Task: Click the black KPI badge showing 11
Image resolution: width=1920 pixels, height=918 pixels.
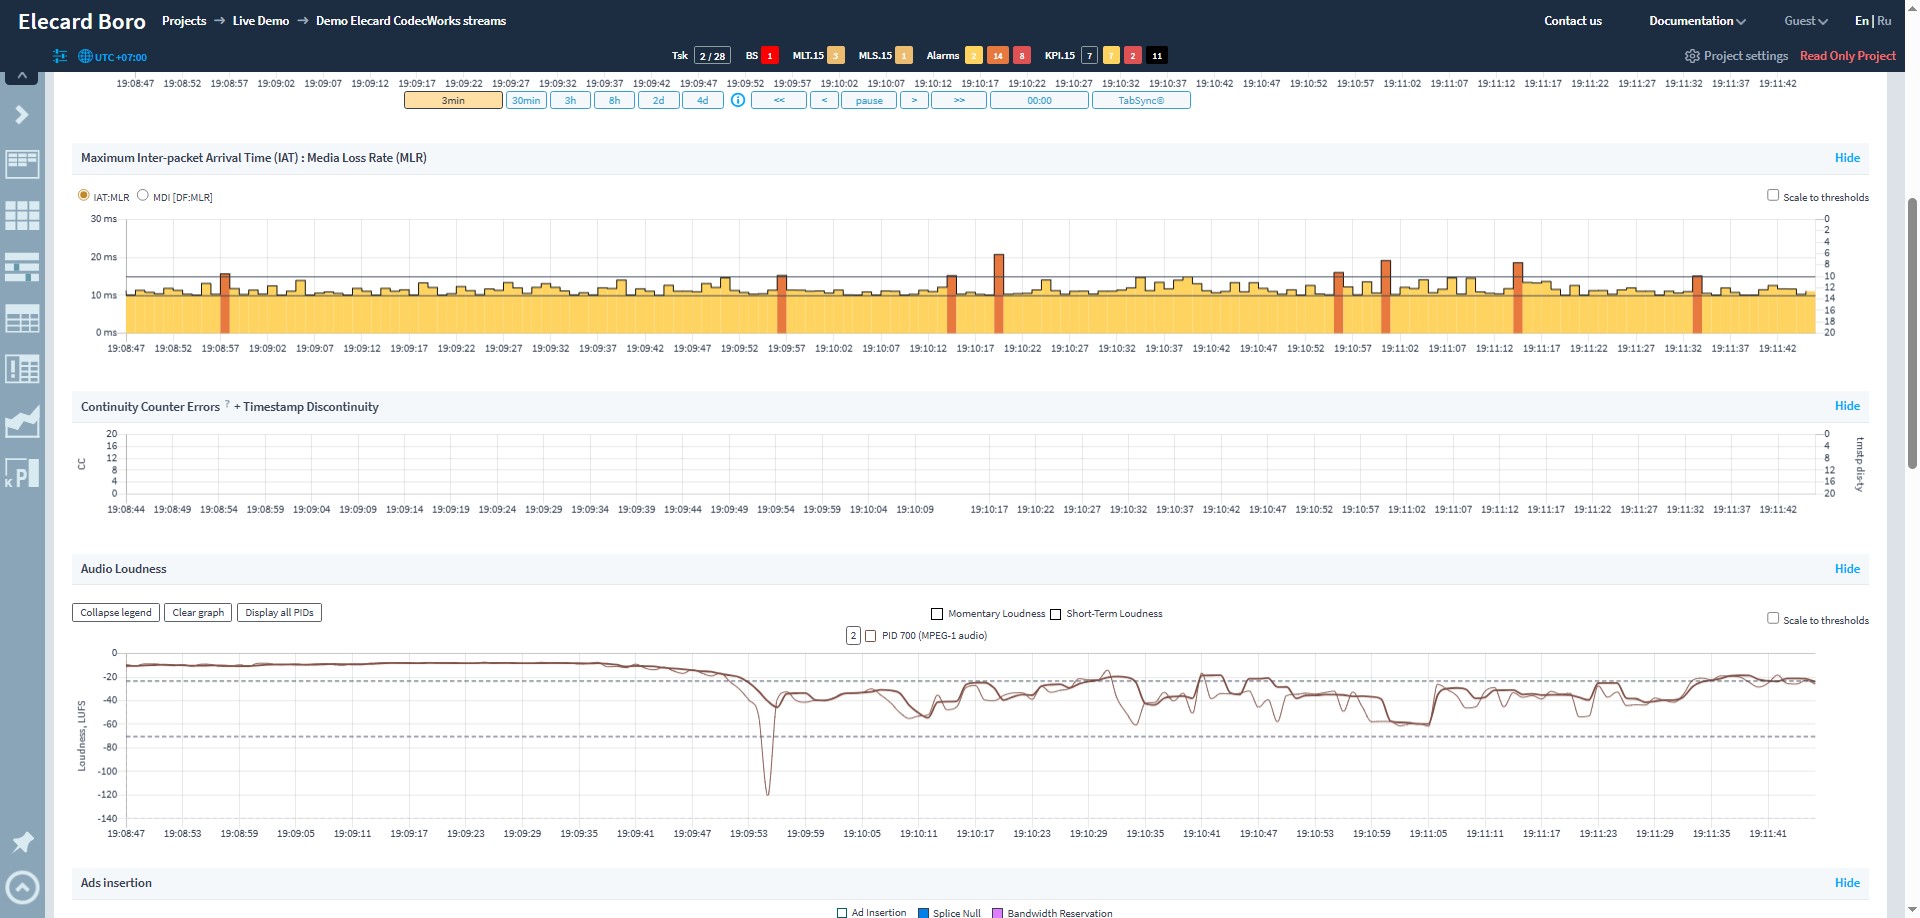Action: (x=1157, y=56)
